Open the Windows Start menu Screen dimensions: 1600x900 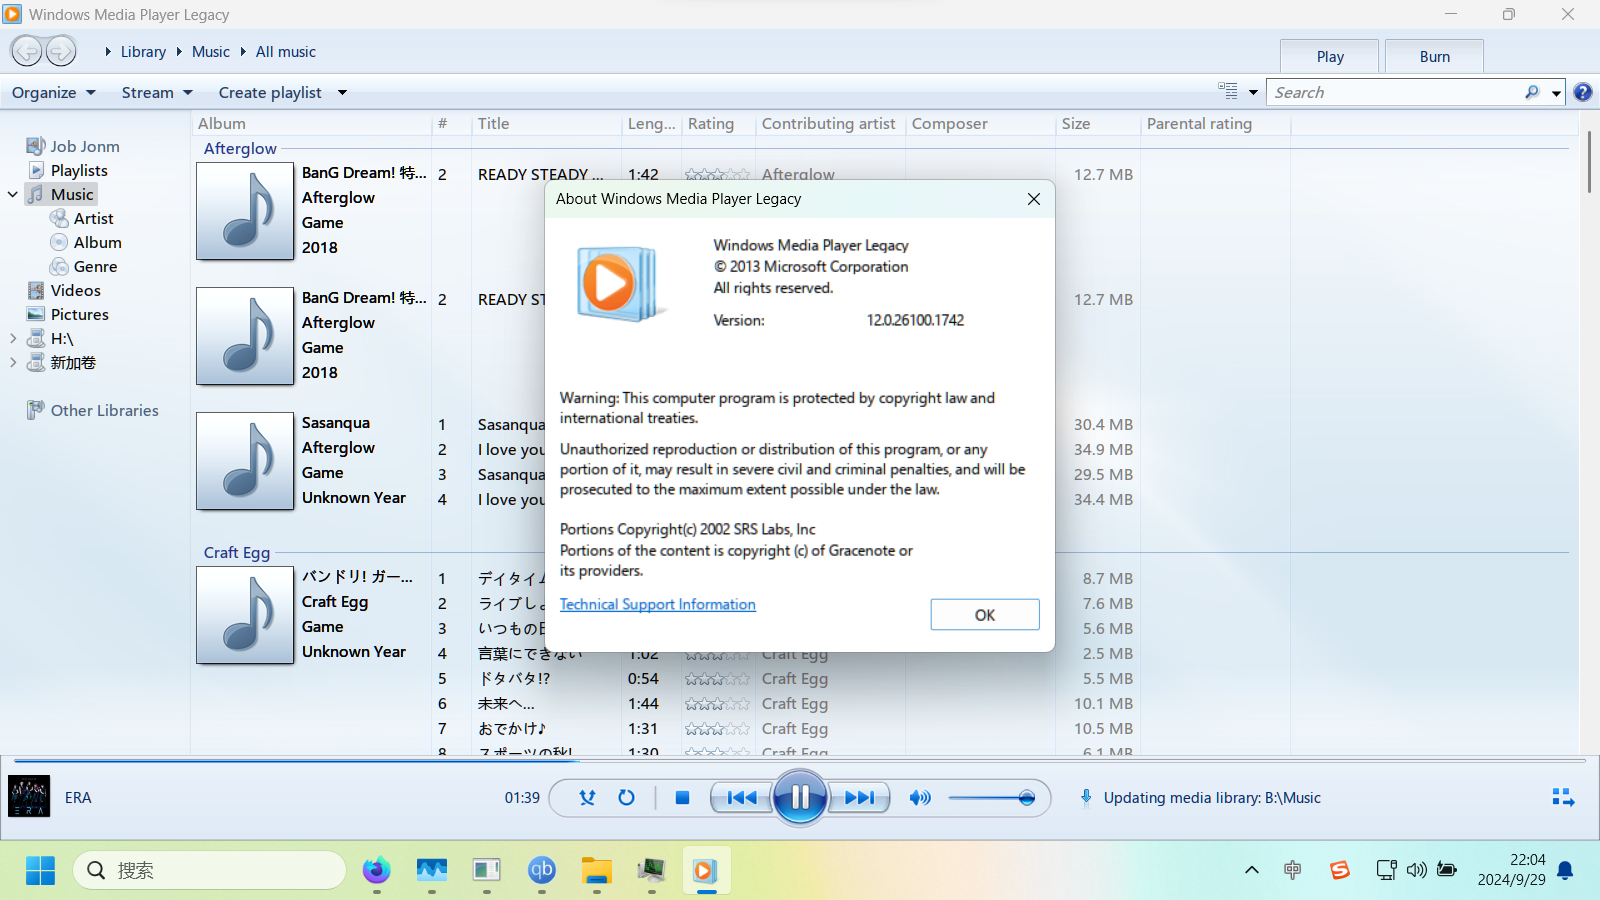[x=40, y=870]
